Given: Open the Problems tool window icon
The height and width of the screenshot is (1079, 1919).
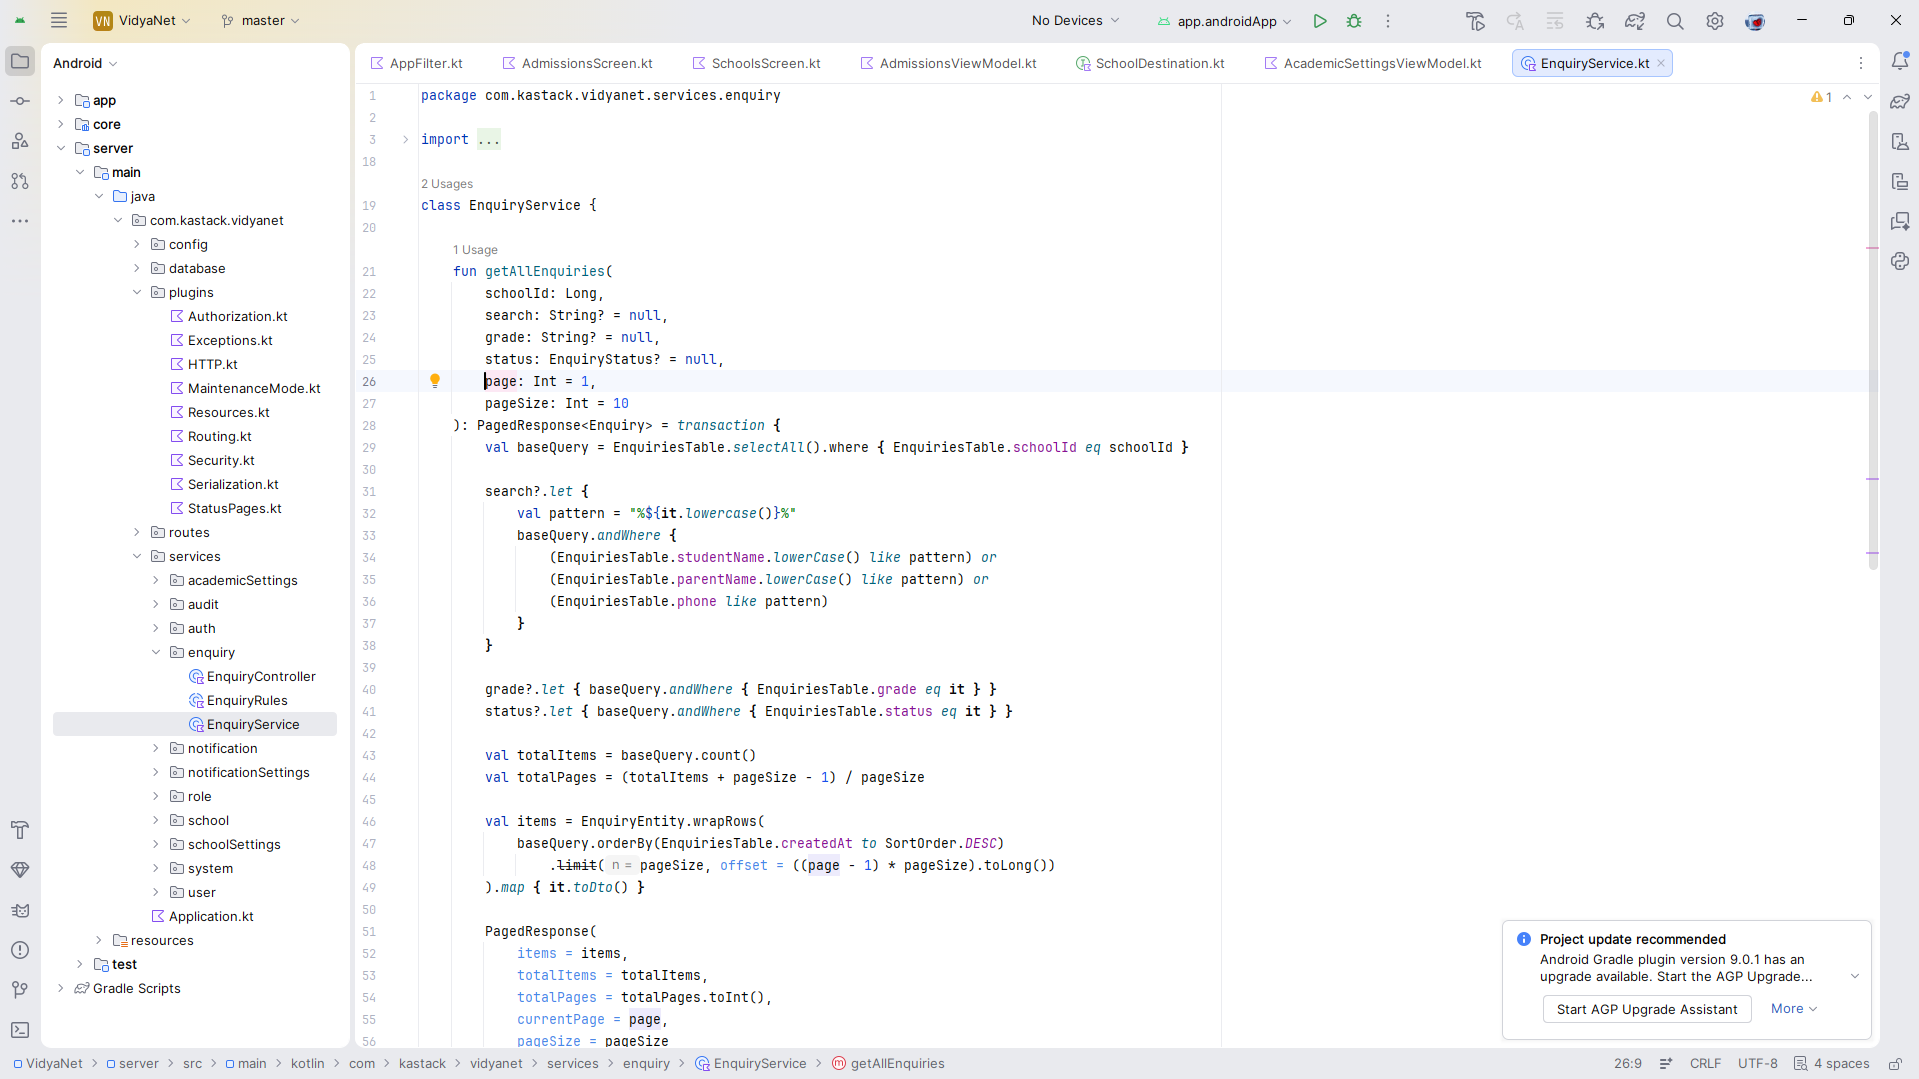Looking at the screenshot, I should (20, 950).
